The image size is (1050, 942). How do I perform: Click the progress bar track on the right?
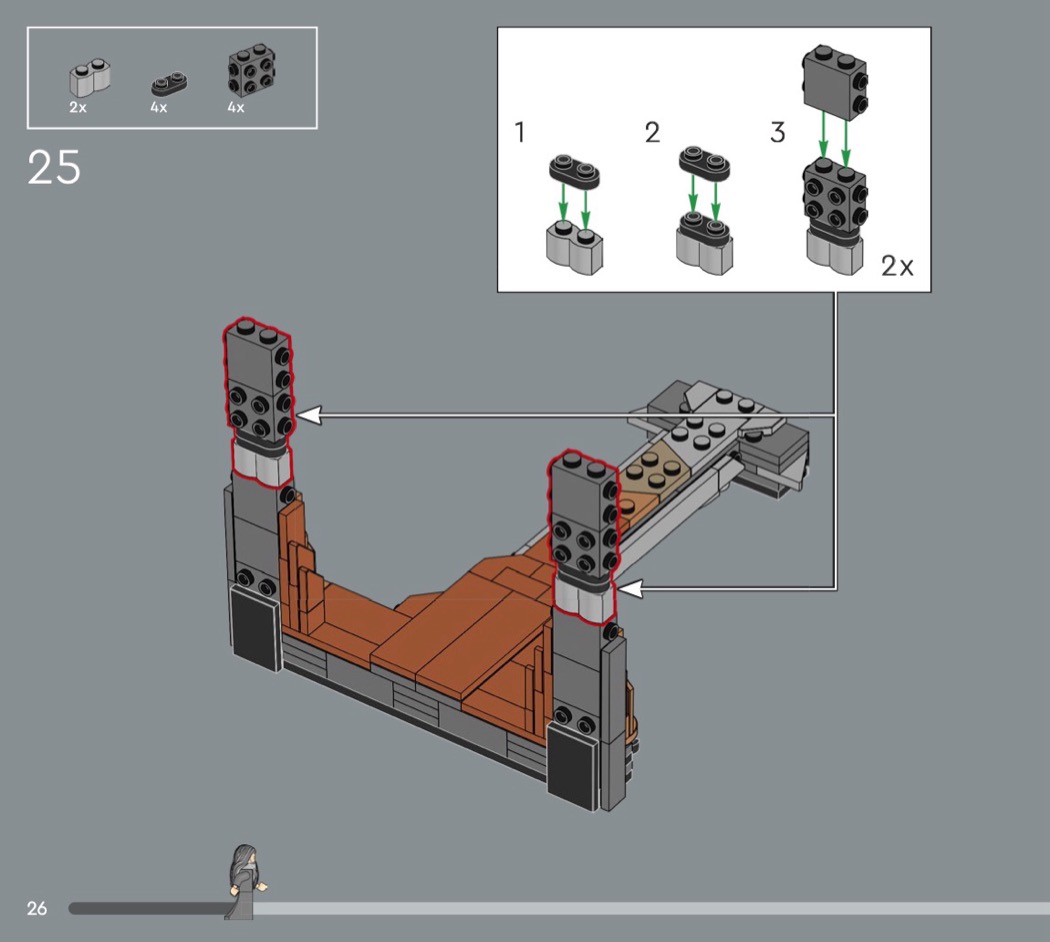[x=650, y=908]
